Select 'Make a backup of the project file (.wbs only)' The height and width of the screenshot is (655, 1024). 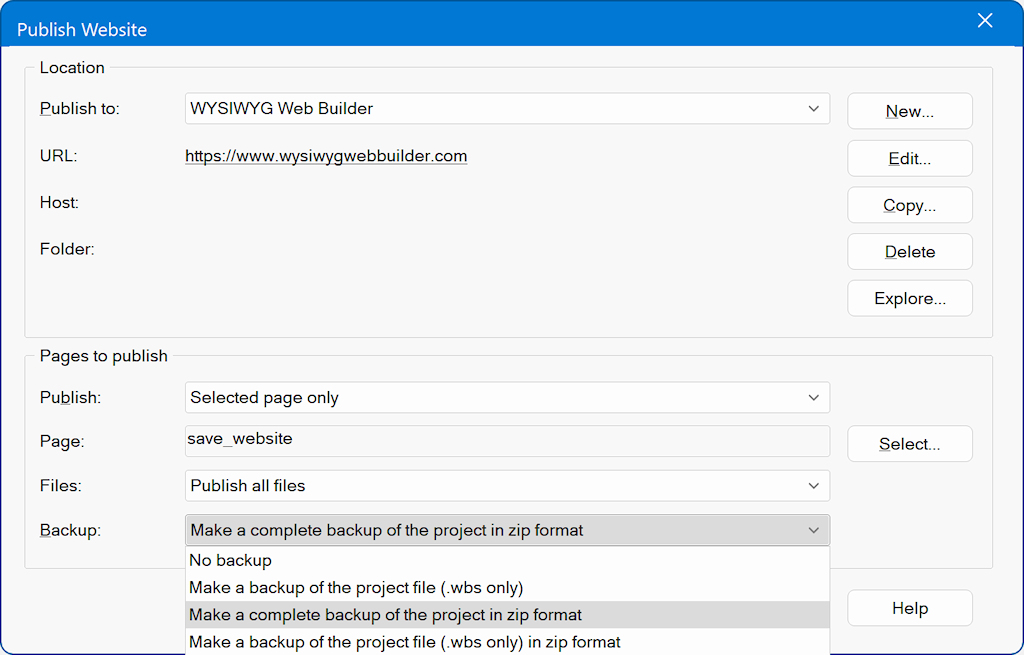356,588
